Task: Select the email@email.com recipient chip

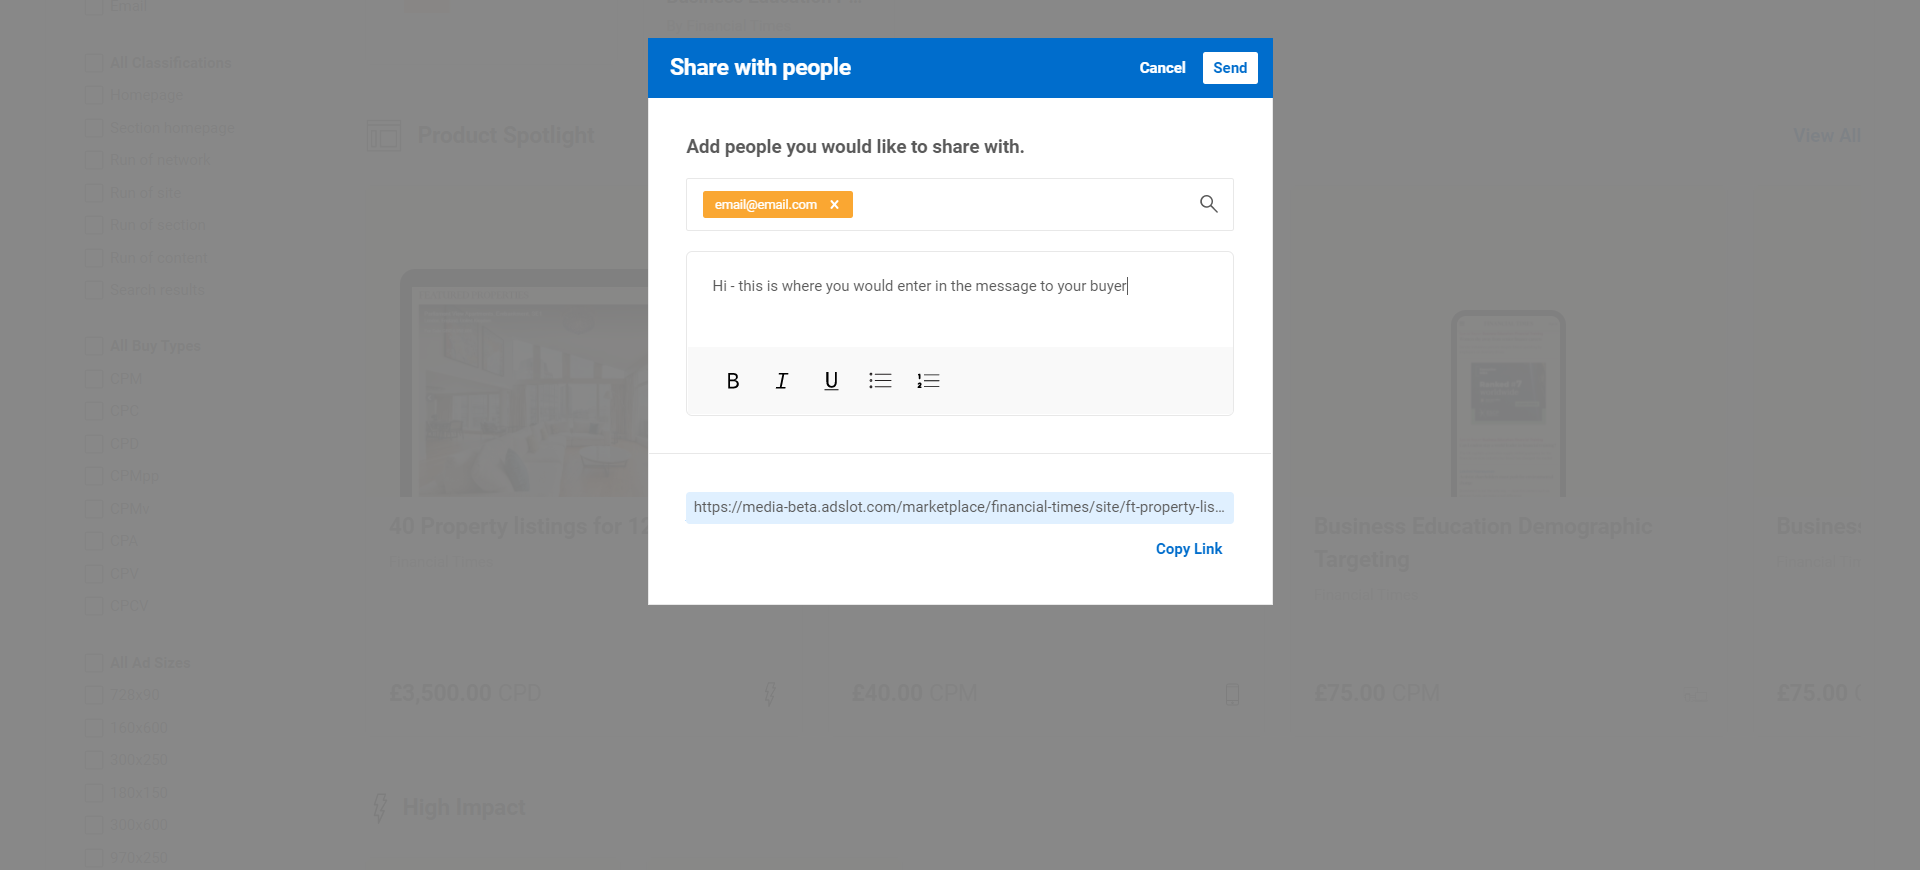Action: (x=777, y=205)
